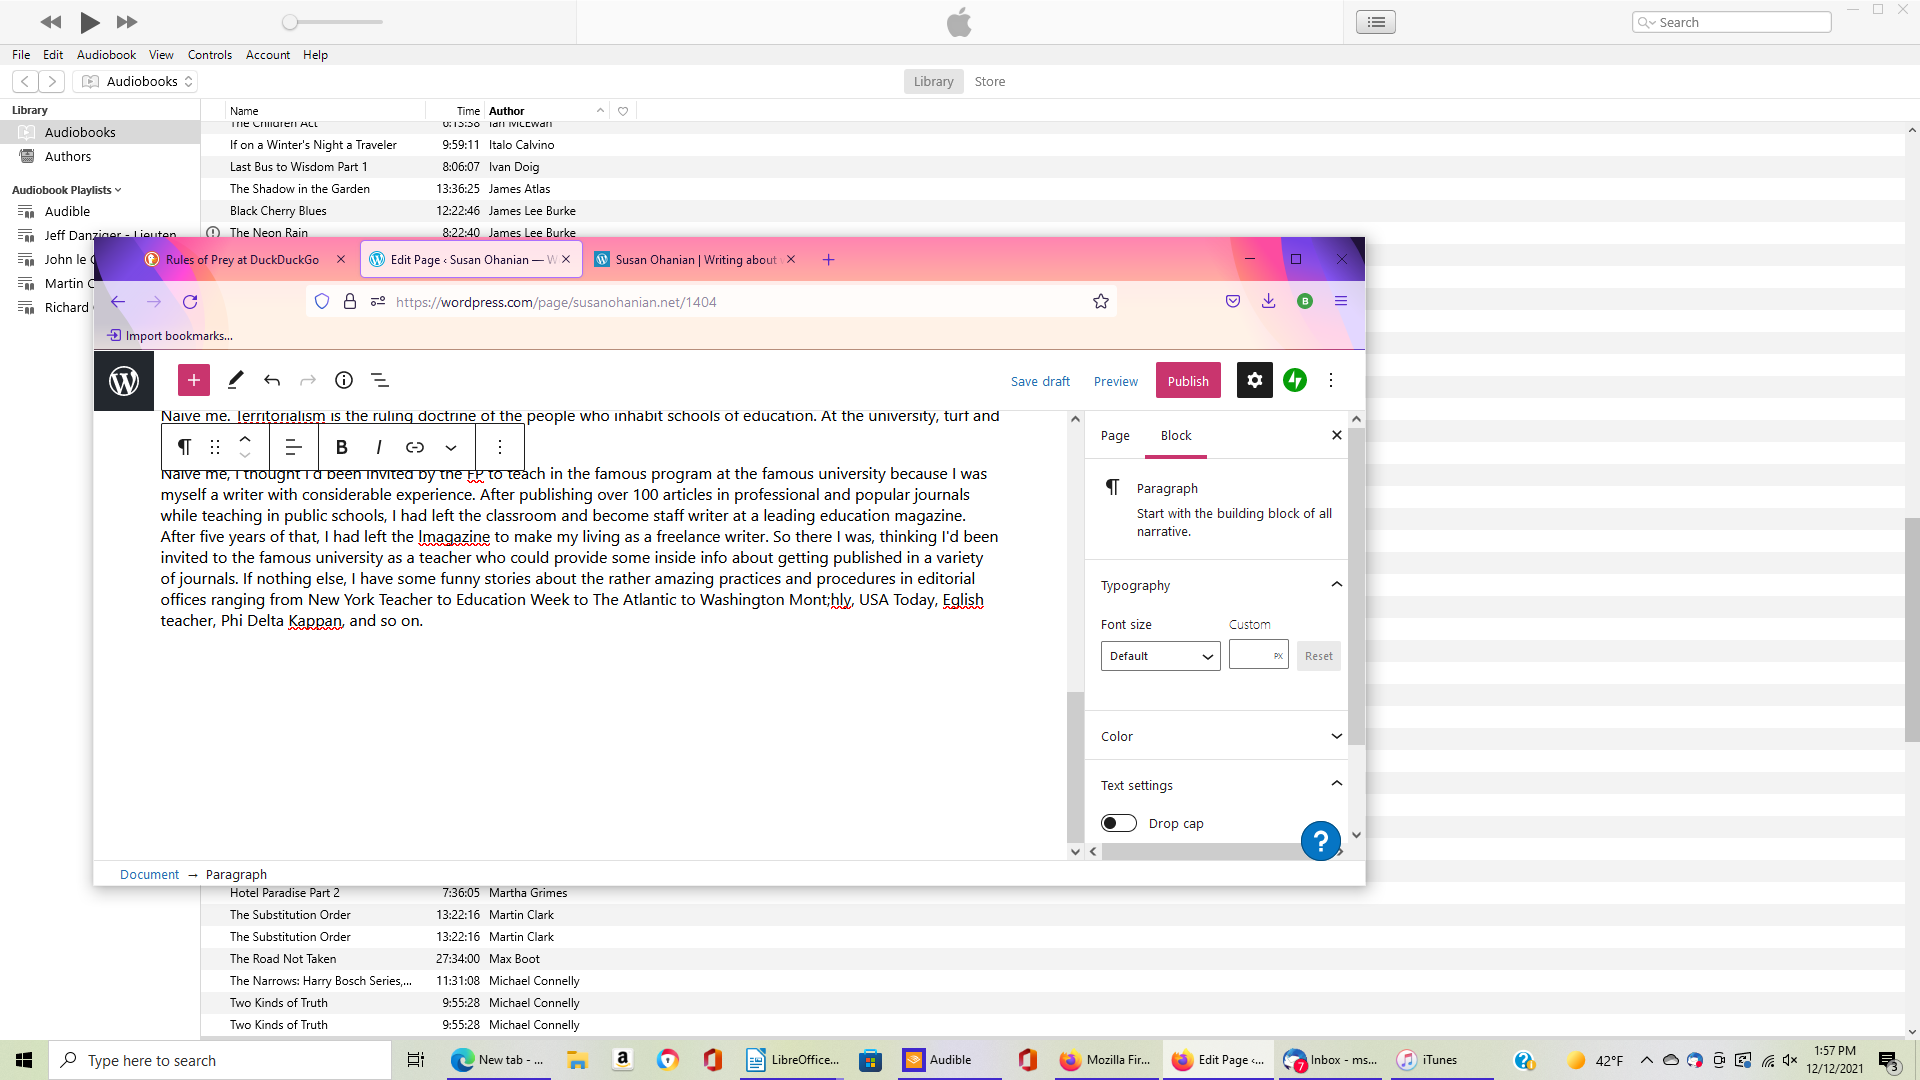Open the blue help question mark

(1320, 841)
